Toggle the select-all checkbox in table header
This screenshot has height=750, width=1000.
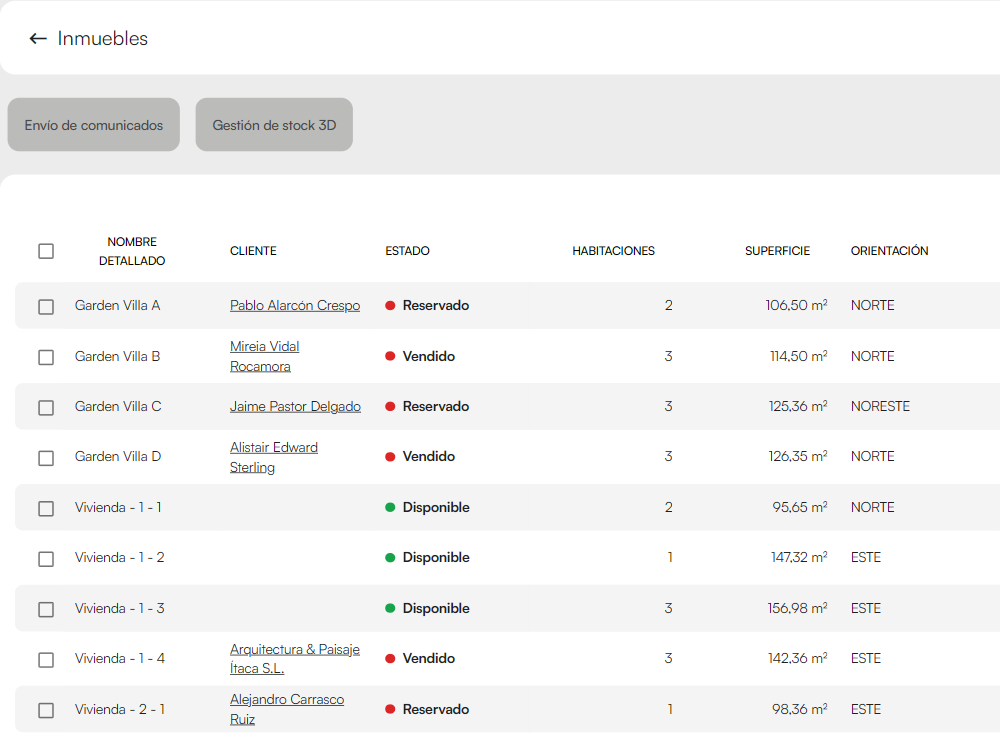tap(46, 251)
